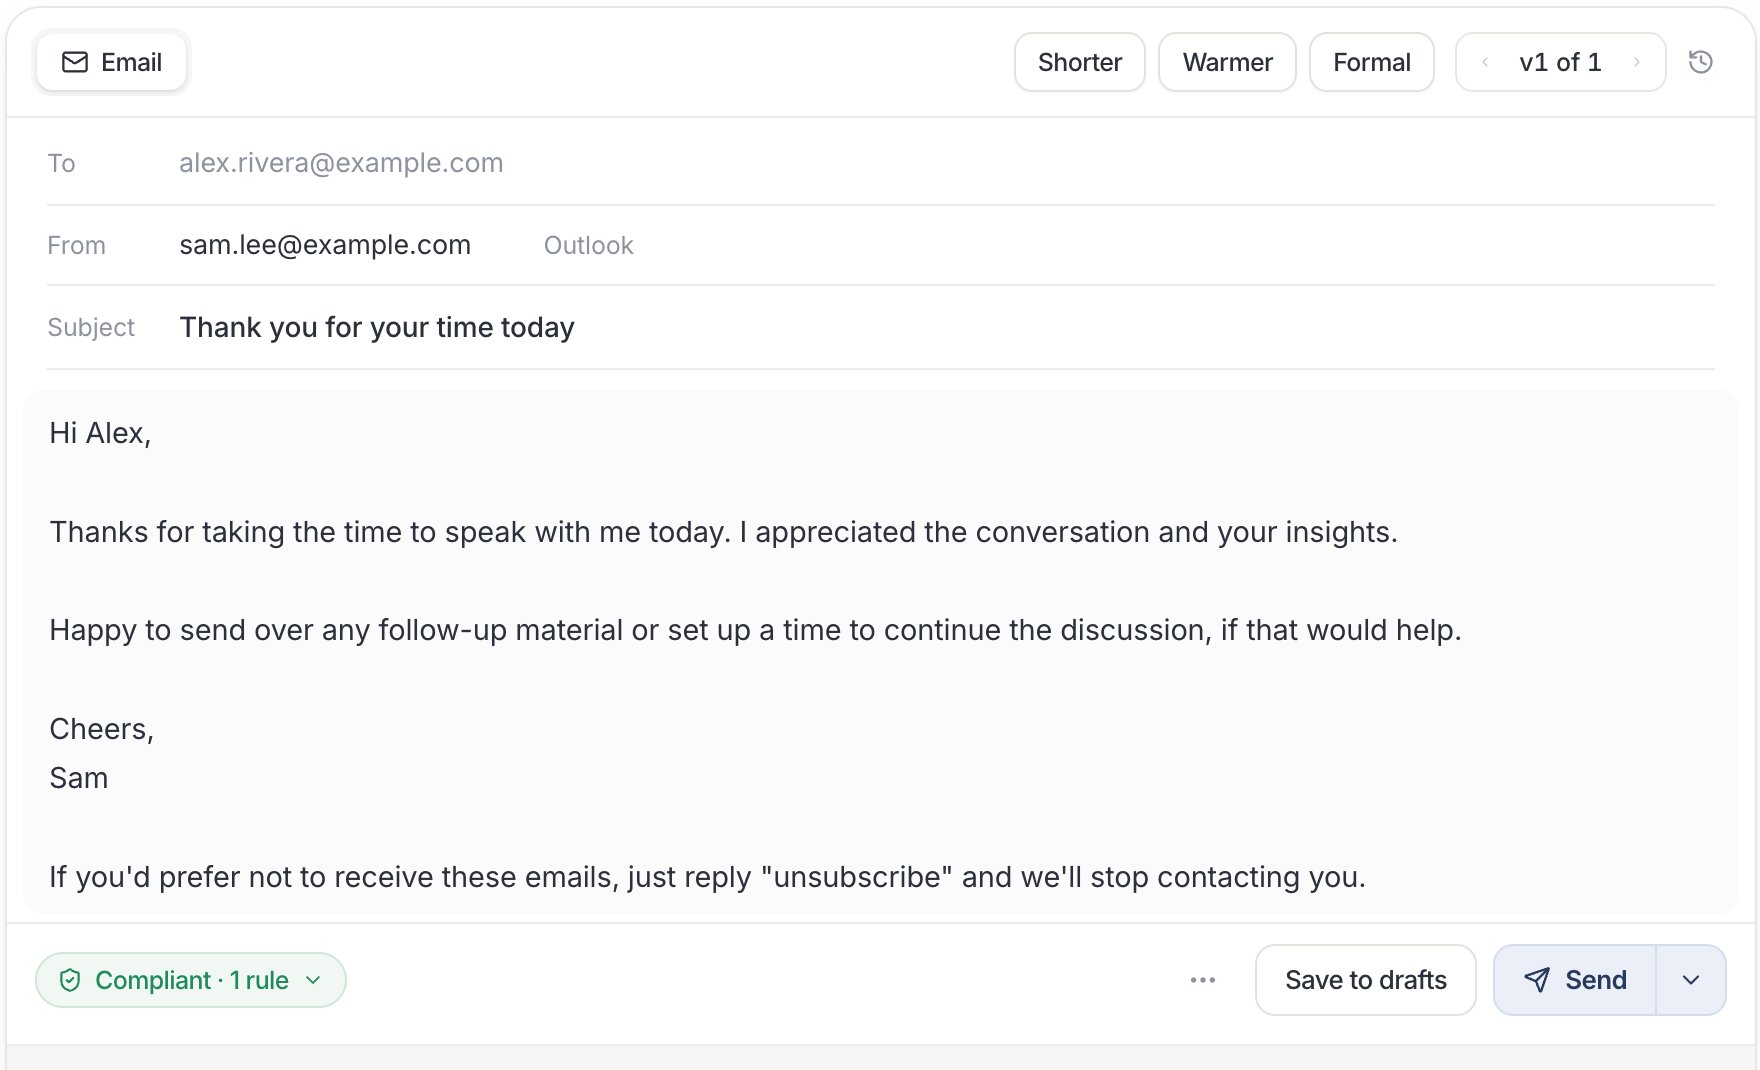Click the envelope icon in Email button
The width and height of the screenshot is (1760, 1070).
tap(75, 62)
